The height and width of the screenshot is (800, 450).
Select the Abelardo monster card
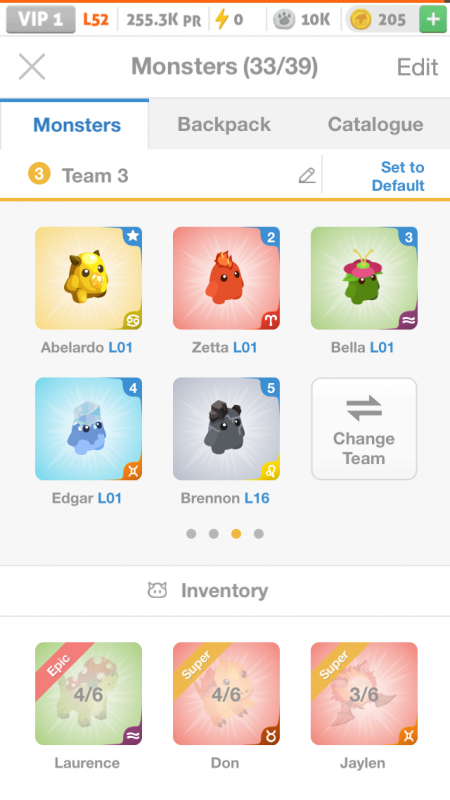[x=88, y=278]
